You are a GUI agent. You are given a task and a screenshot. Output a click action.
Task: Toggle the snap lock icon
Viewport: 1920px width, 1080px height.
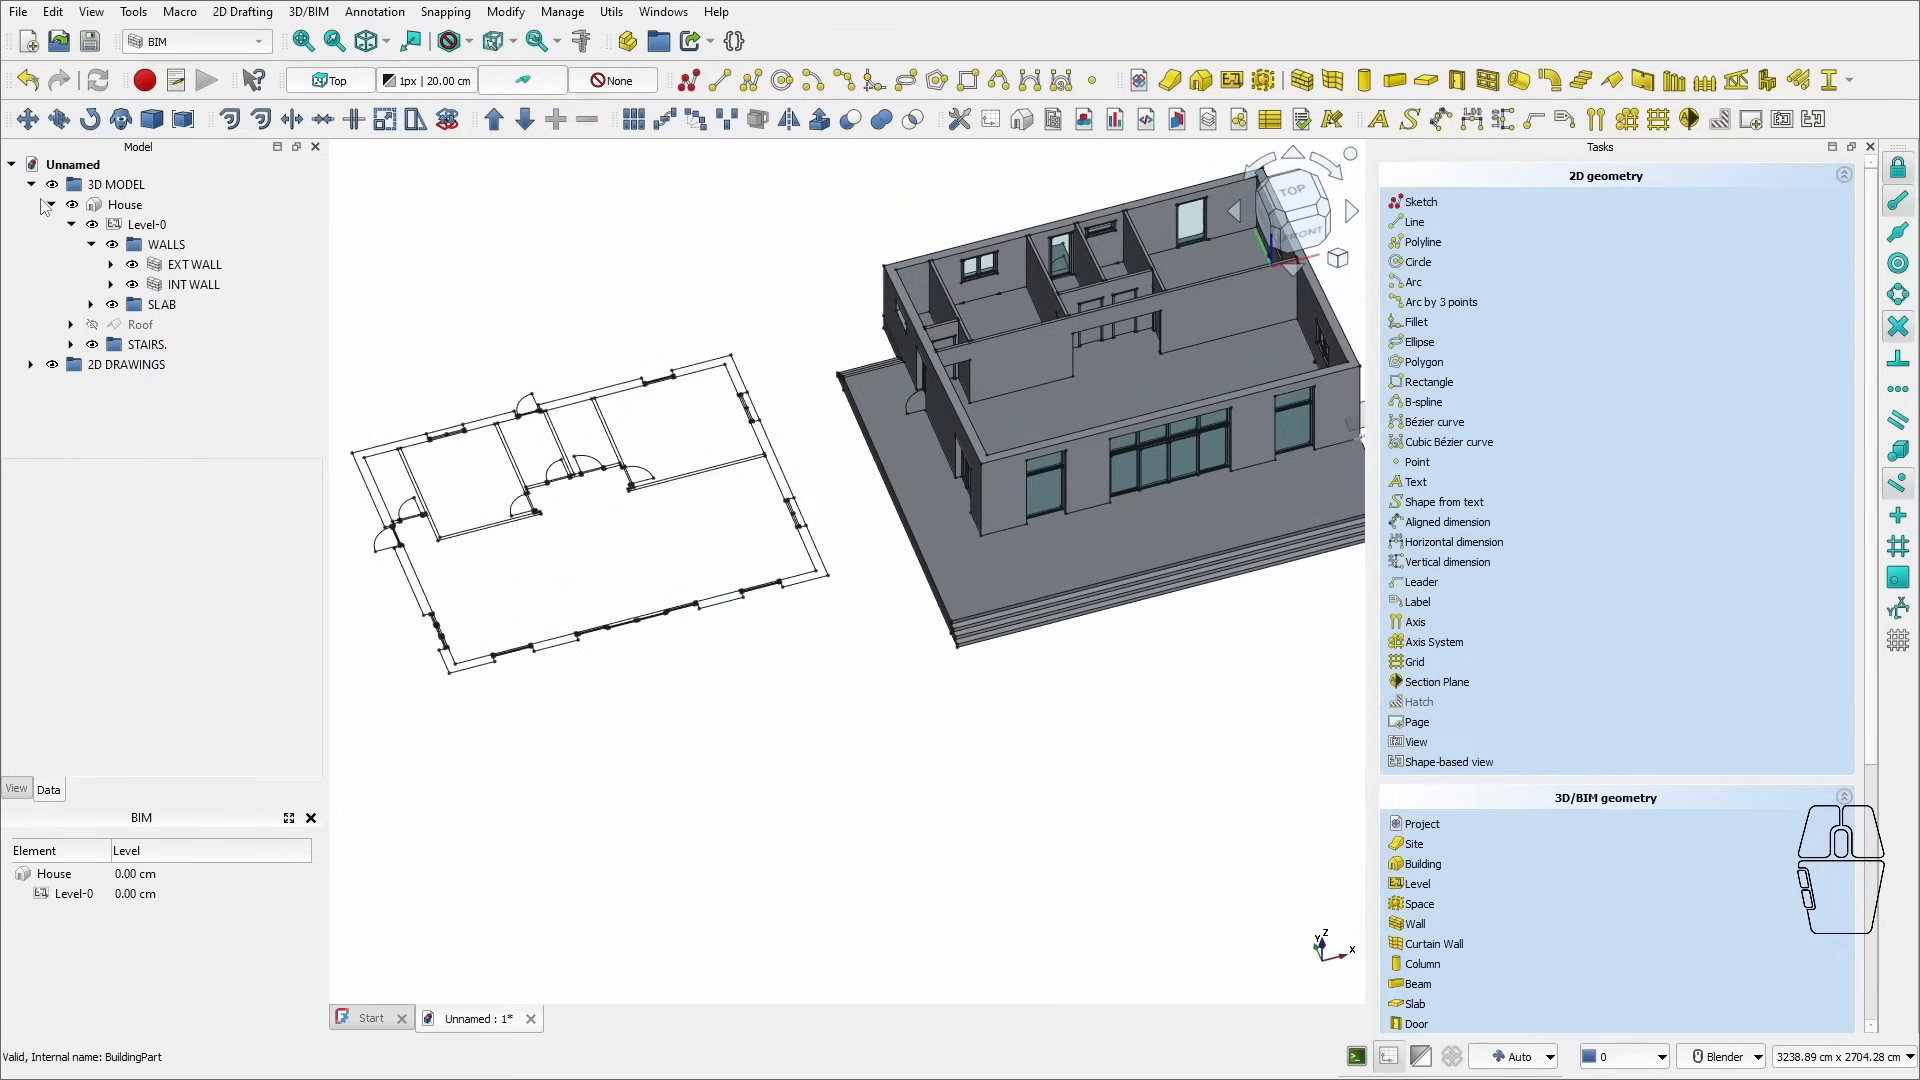pyautogui.click(x=1898, y=168)
